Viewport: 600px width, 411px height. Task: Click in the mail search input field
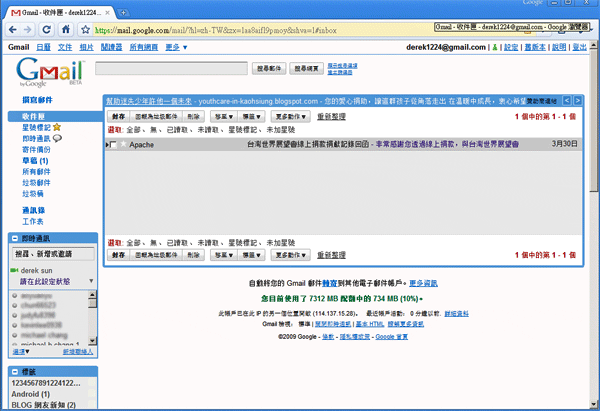click(x=171, y=68)
